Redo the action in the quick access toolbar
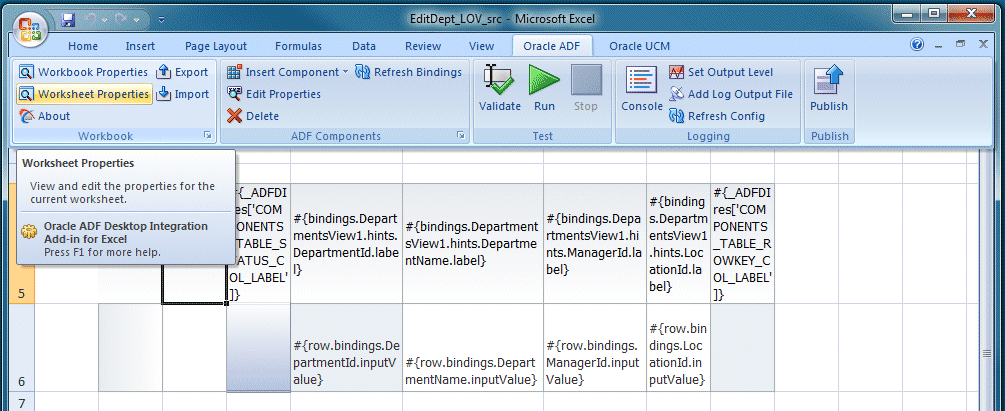Screen dimensions: 1005x411 pyautogui.click(x=120, y=19)
